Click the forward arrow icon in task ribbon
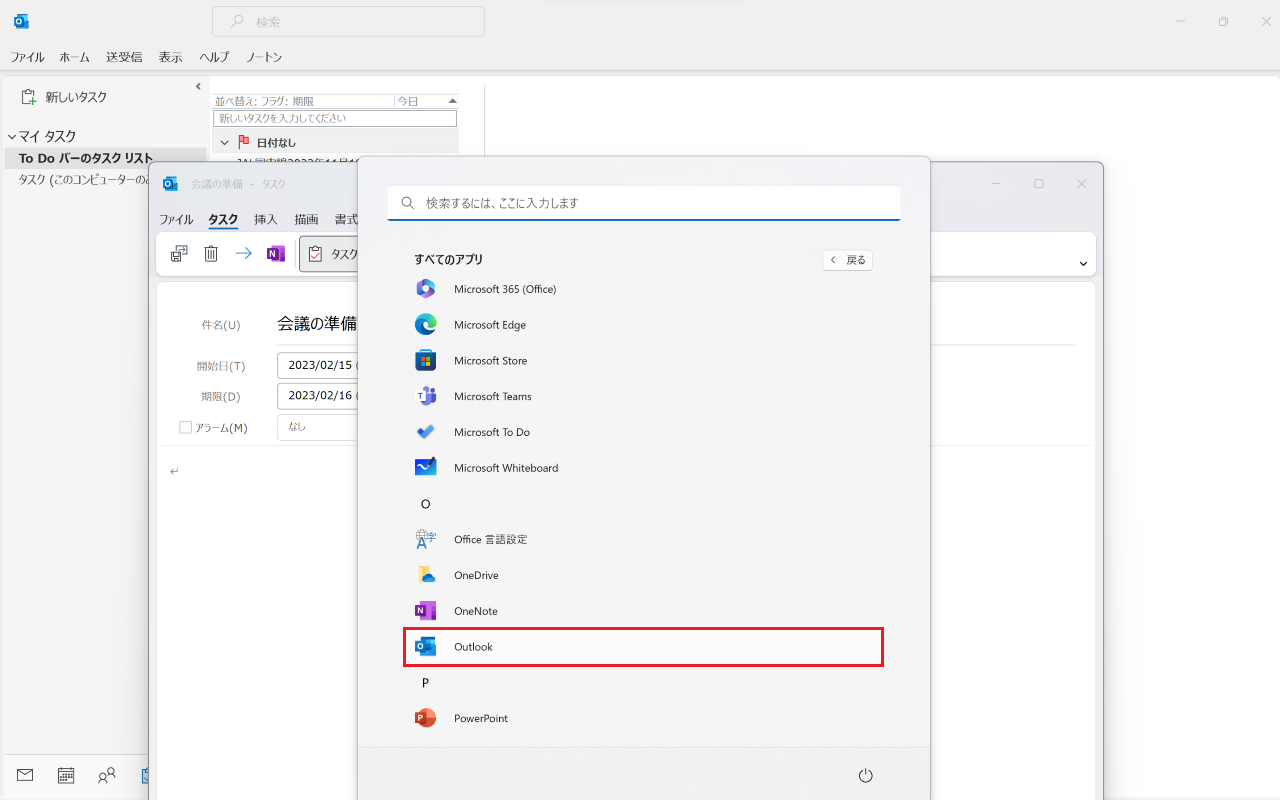 click(x=243, y=254)
